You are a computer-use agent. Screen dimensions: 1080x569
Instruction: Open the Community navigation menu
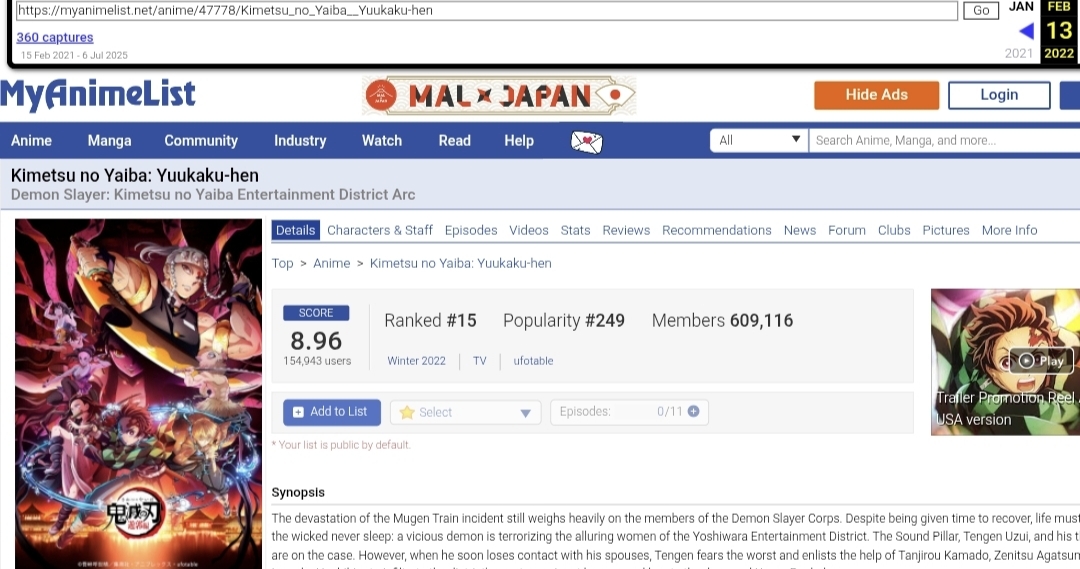tap(201, 141)
